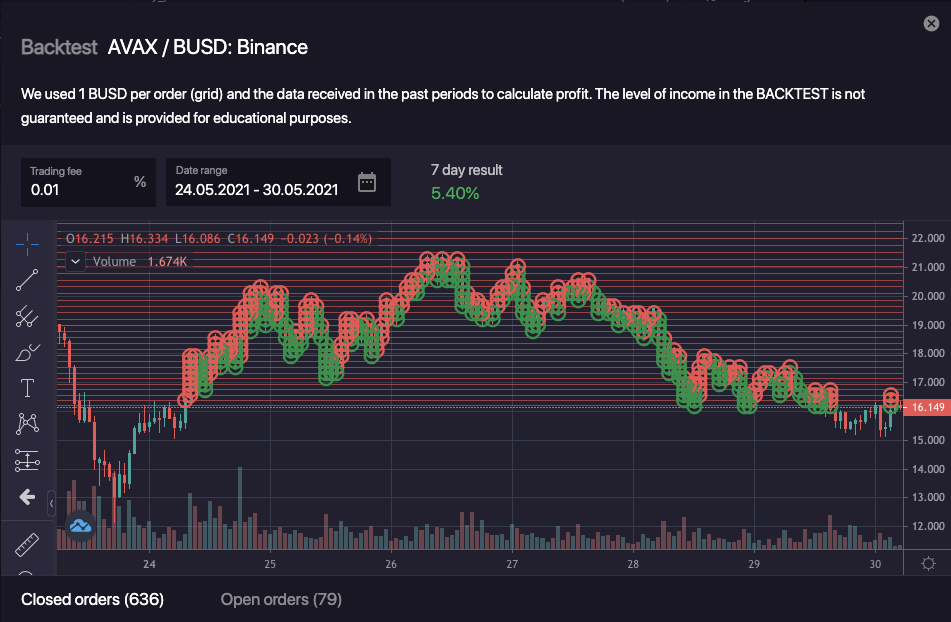Edit the Trading fee input field
The height and width of the screenshot is (622, 951).
pyautogui.click(x=78, y=188)
